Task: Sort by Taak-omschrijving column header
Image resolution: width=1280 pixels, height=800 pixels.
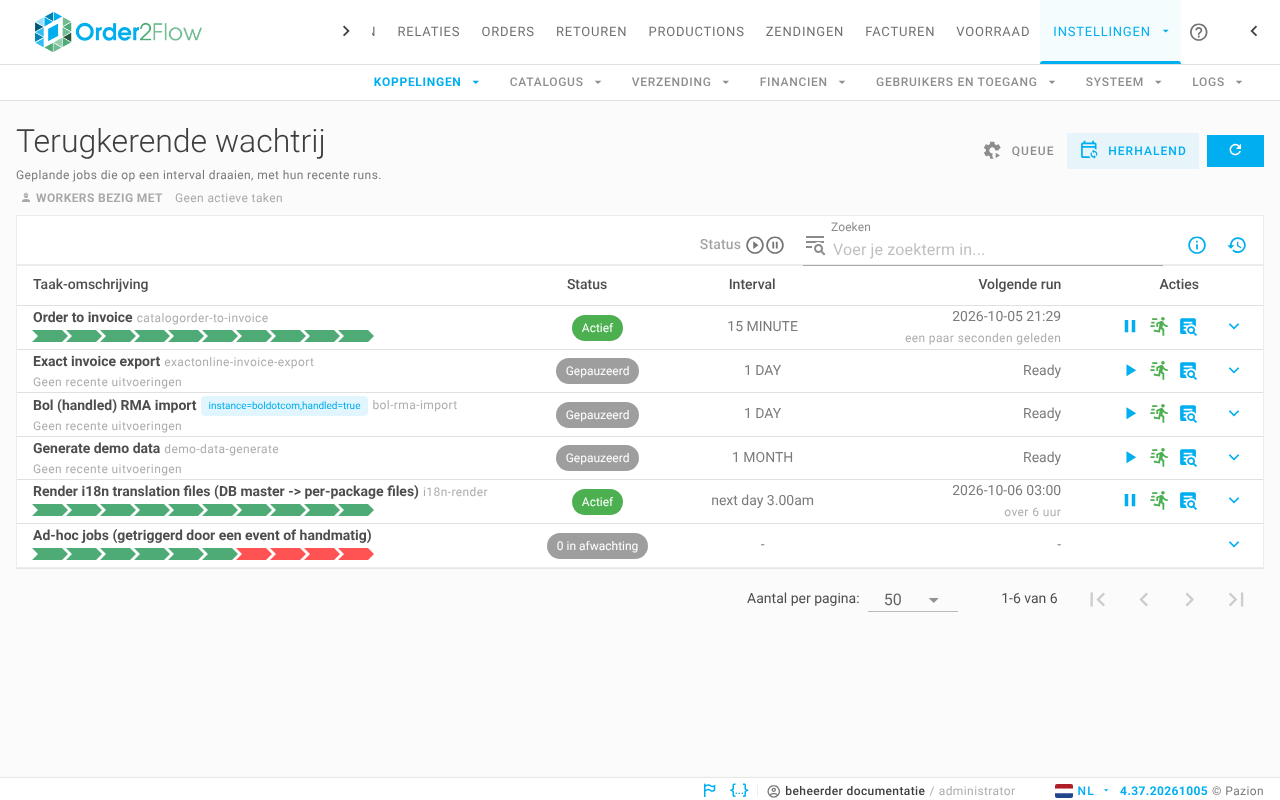Action: 91,284
